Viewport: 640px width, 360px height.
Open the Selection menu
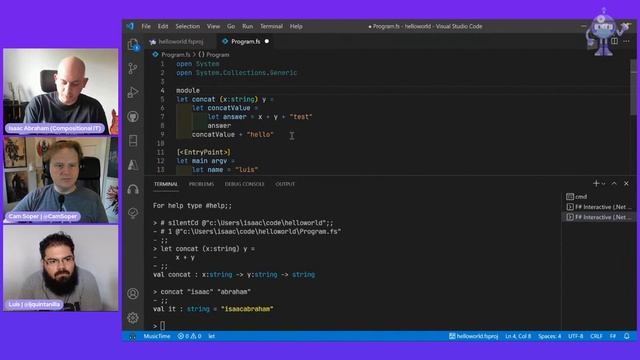pyautogui.click(x=188, y=26)
